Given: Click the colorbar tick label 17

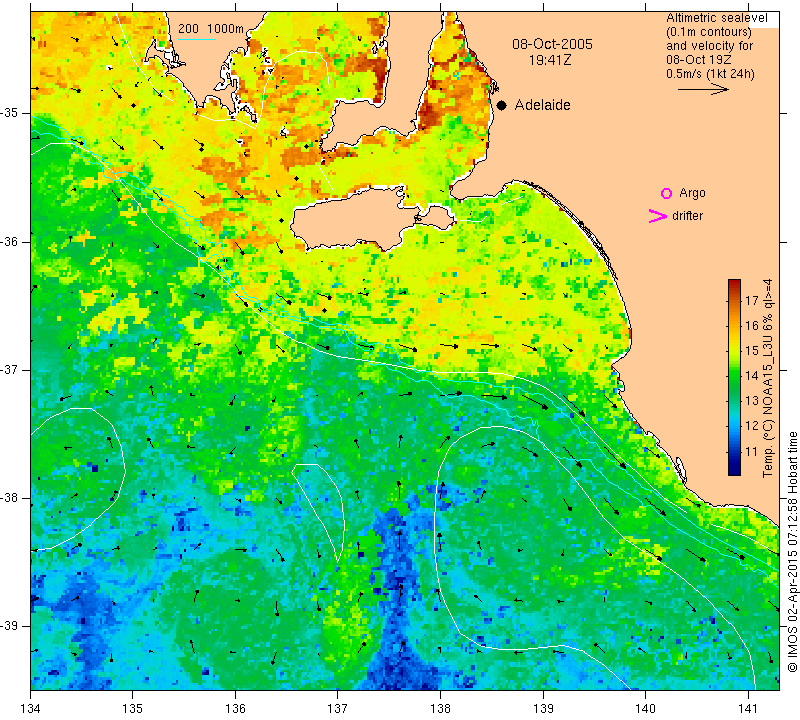Looking at the screenshot, I should click(x=752, y=301).
